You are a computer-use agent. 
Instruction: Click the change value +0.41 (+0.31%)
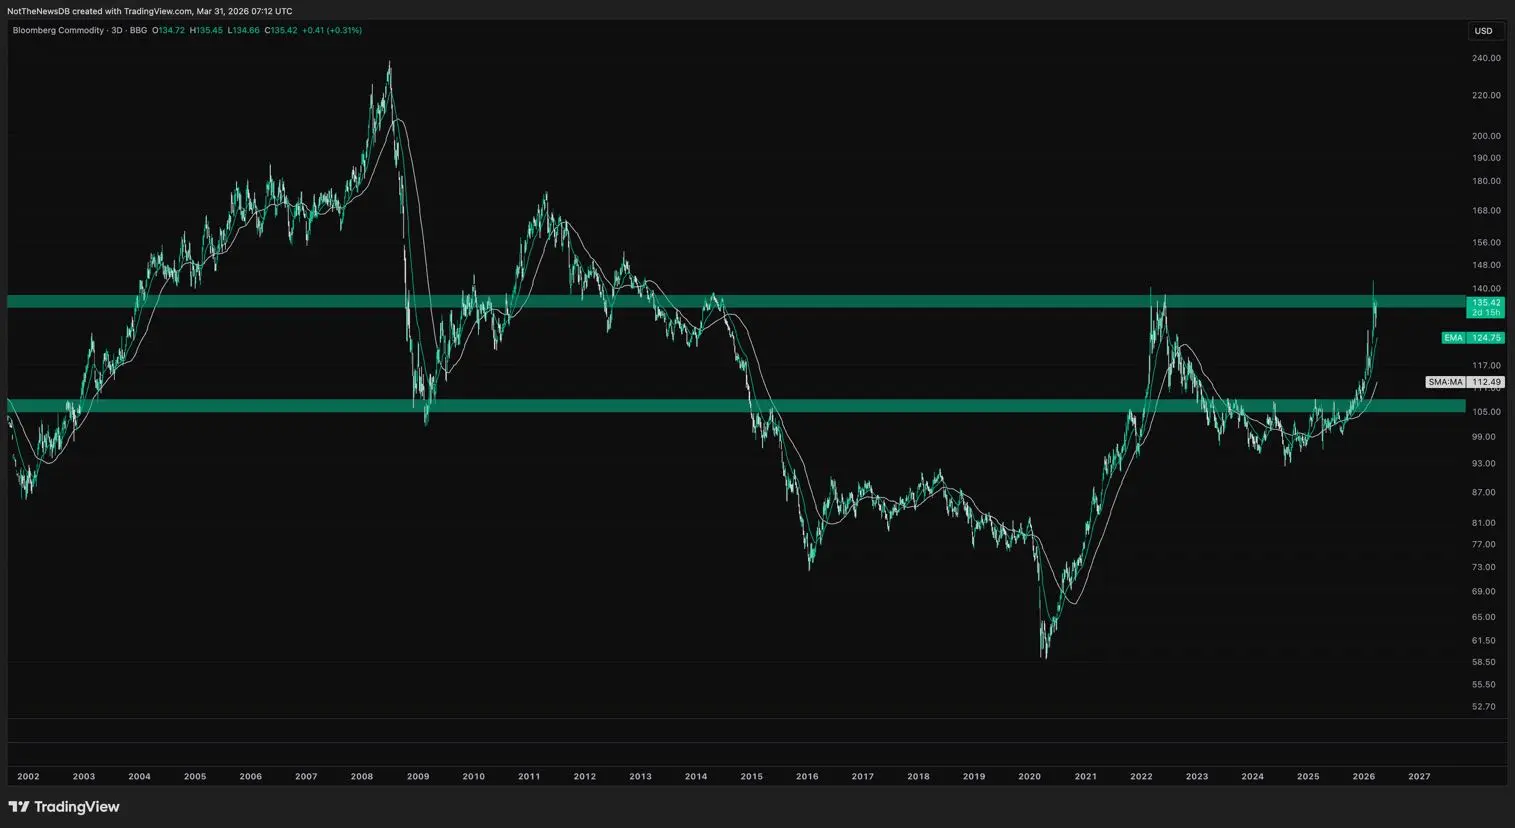332,31
